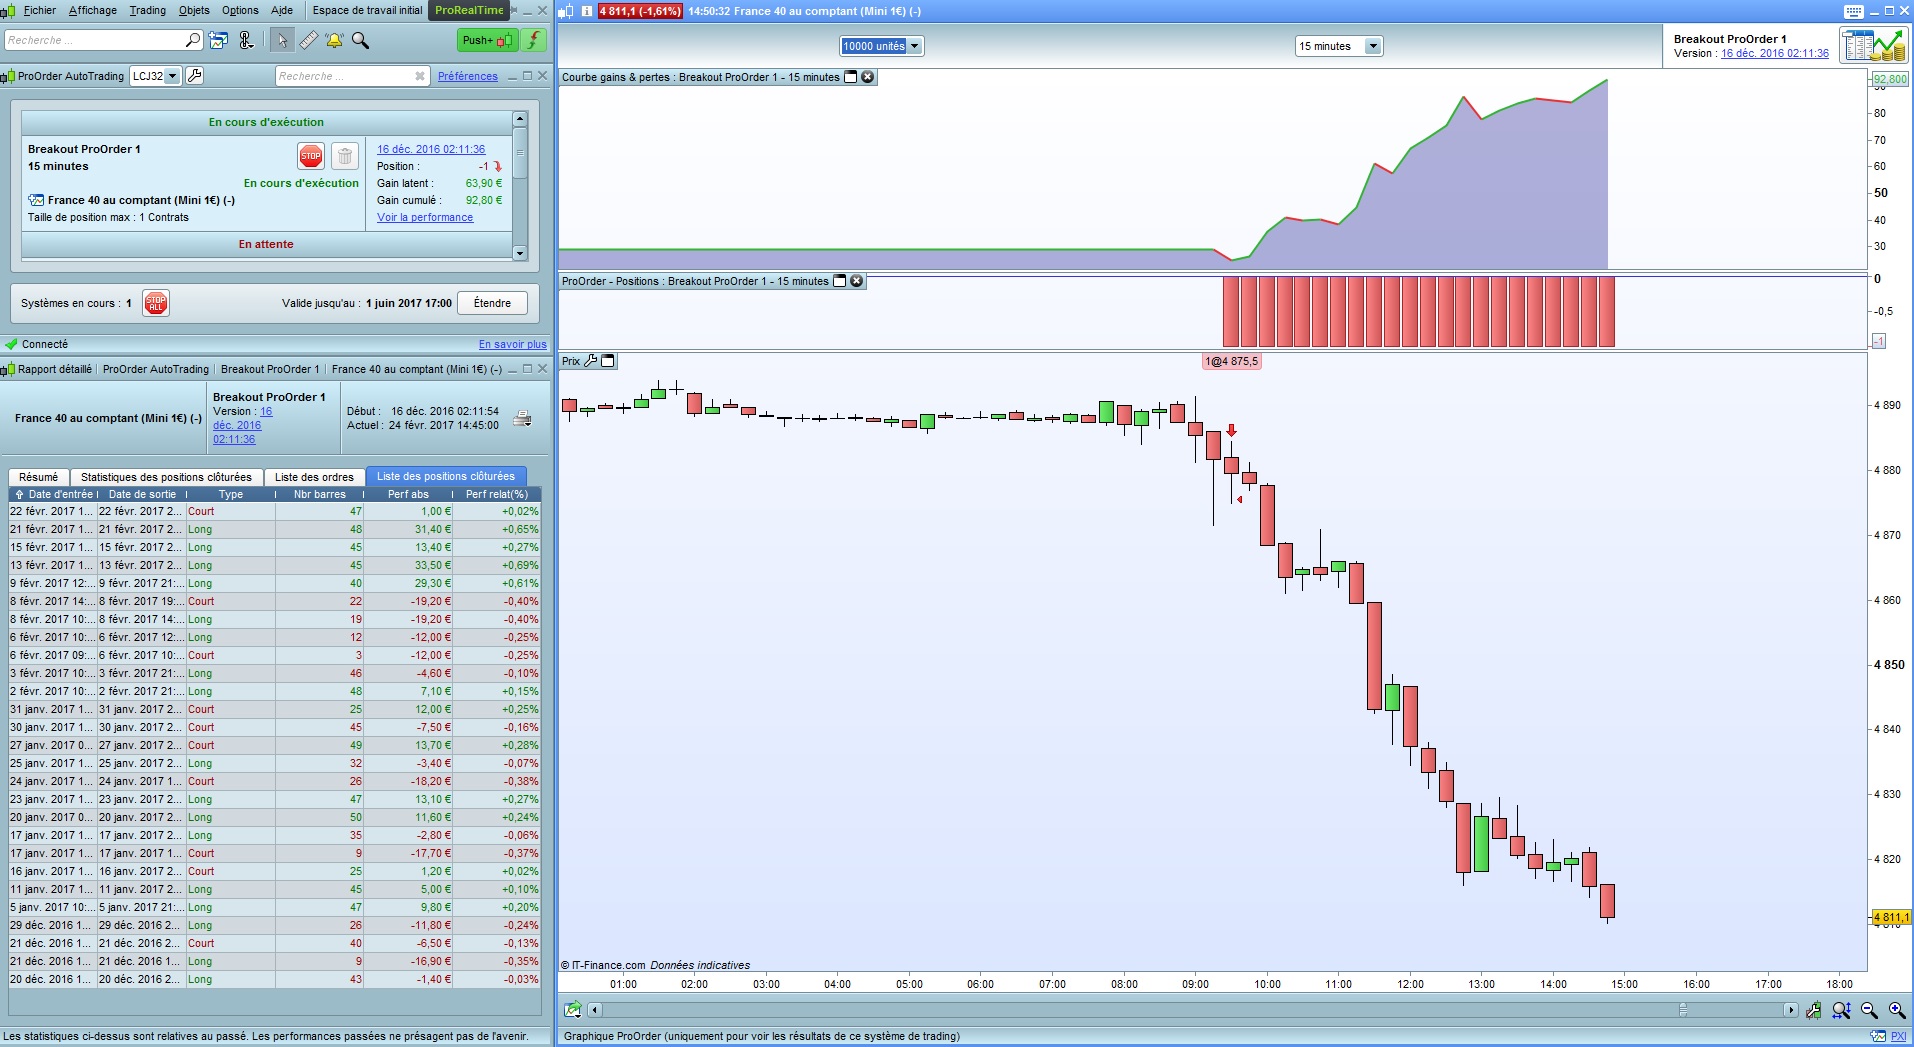Sort by the Nbr barres column
The image size is (1914, 1047).
(320, 494)
